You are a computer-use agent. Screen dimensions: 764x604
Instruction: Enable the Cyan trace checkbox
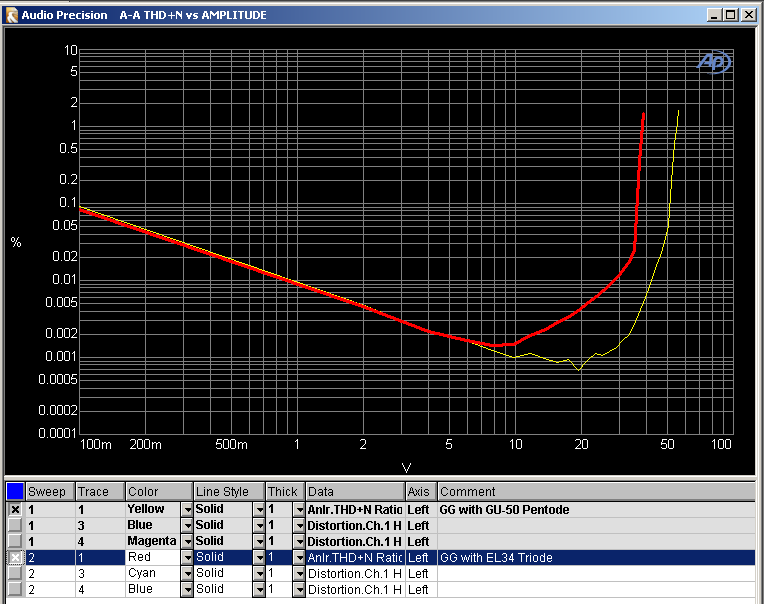coord(15,573)
